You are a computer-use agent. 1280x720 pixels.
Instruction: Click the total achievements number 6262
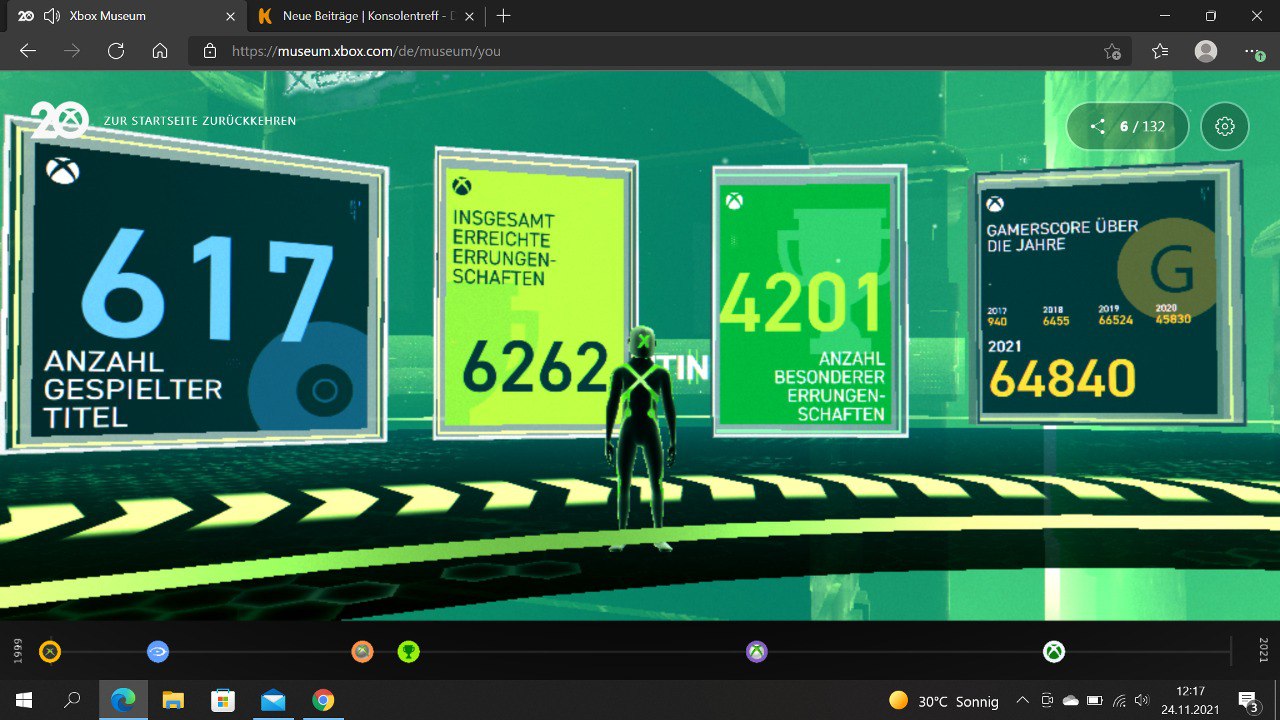click(535, 367)
